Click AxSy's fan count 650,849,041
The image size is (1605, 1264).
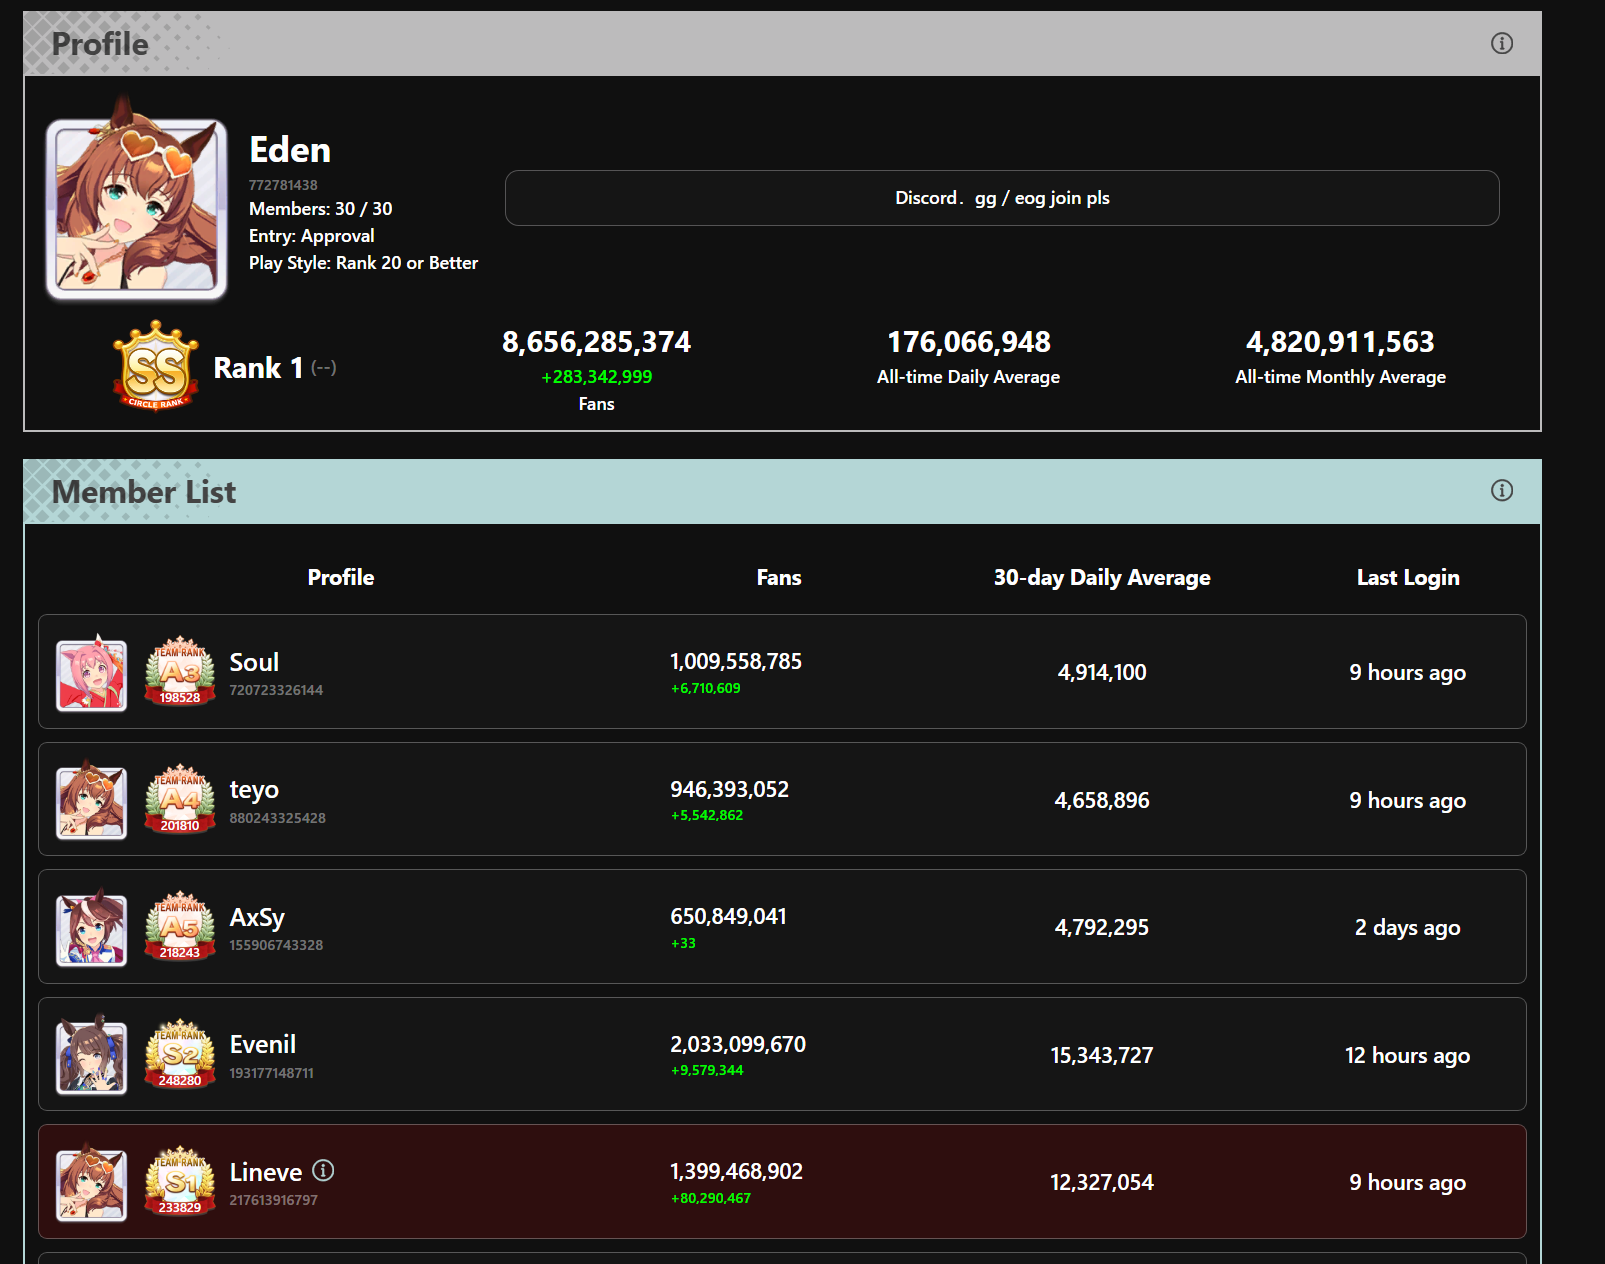pos(728,916)
